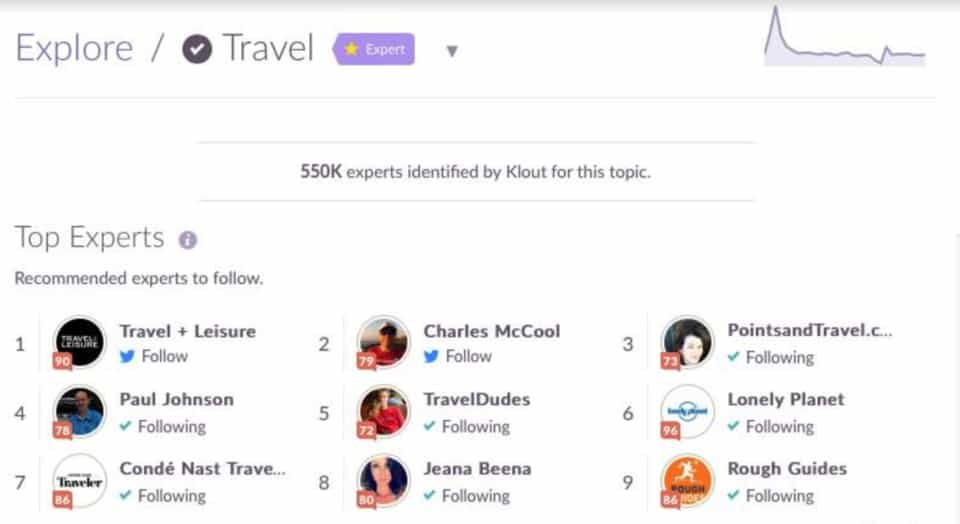Expand the topic dropdown arrow beside Expert
The image size is (960, 524).
[452, 51]
